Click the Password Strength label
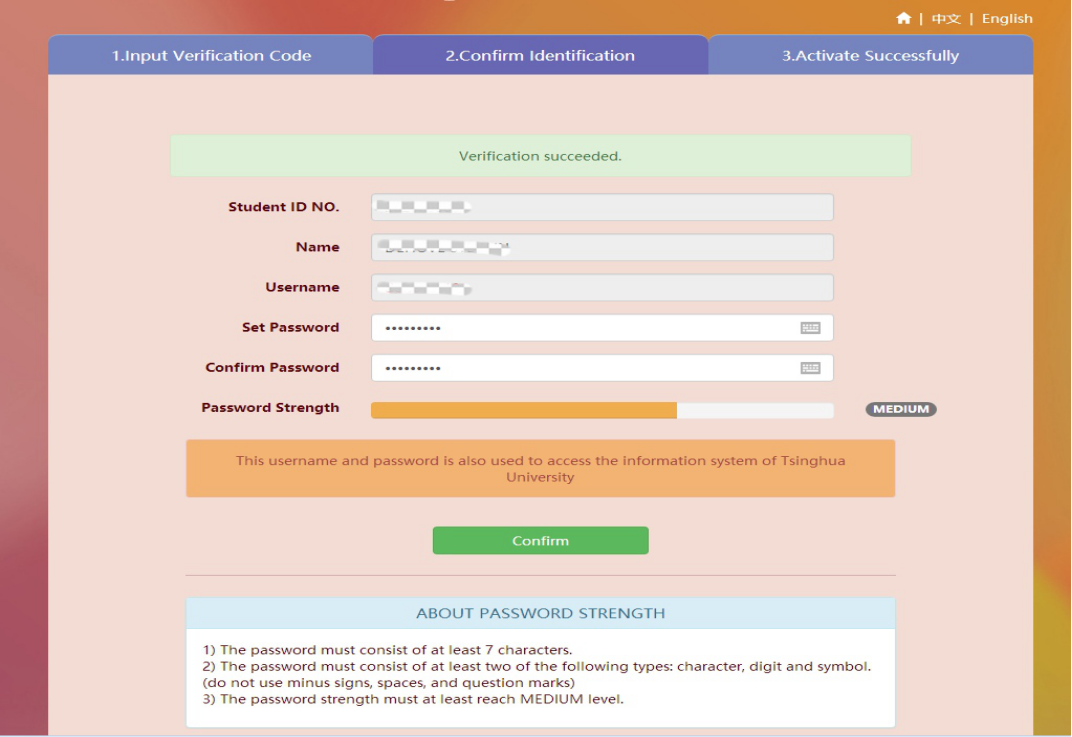 (270, 408)
